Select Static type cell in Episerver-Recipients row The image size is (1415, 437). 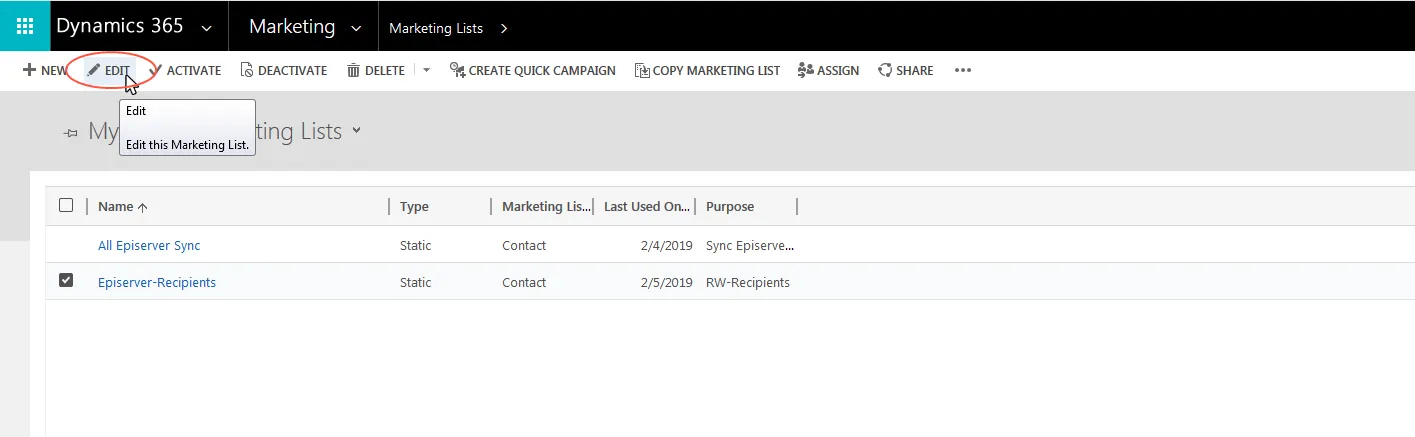[x=416, y=282]
